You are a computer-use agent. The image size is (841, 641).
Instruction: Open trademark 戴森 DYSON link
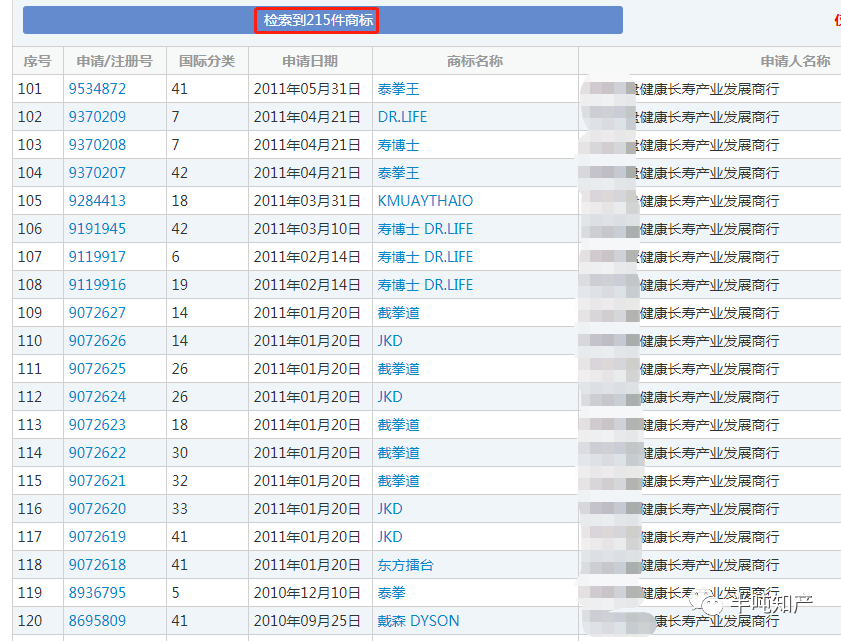coord(418,621)
